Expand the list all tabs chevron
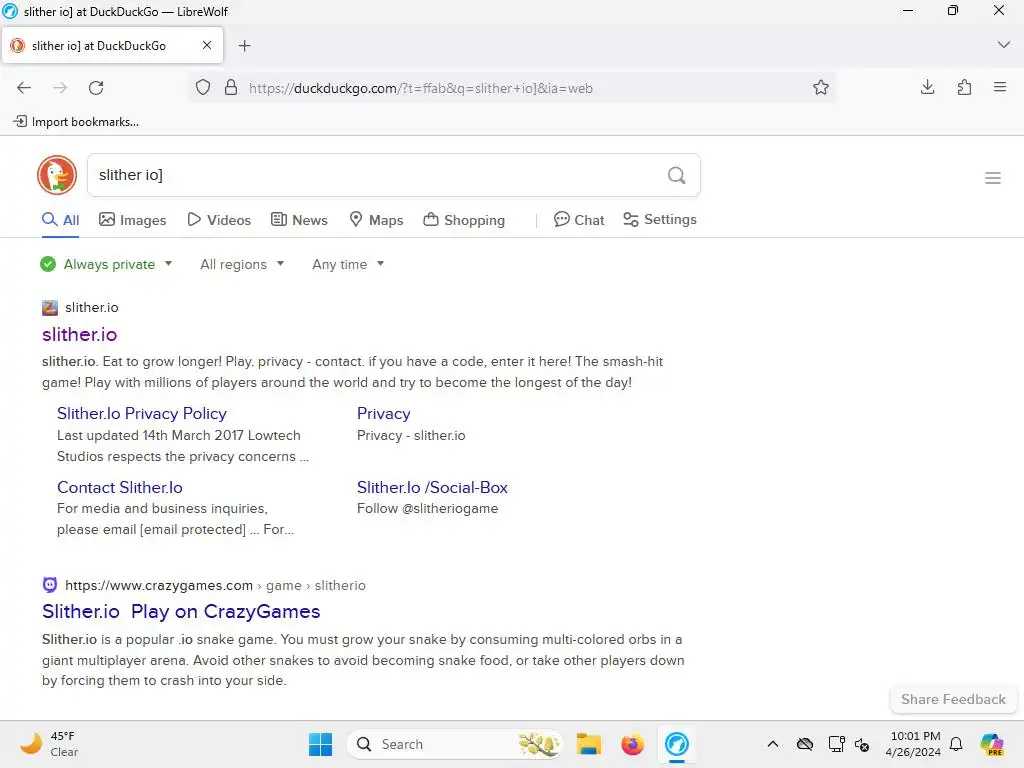Screen dimensions: 1024x768 tap(1004, 45)
